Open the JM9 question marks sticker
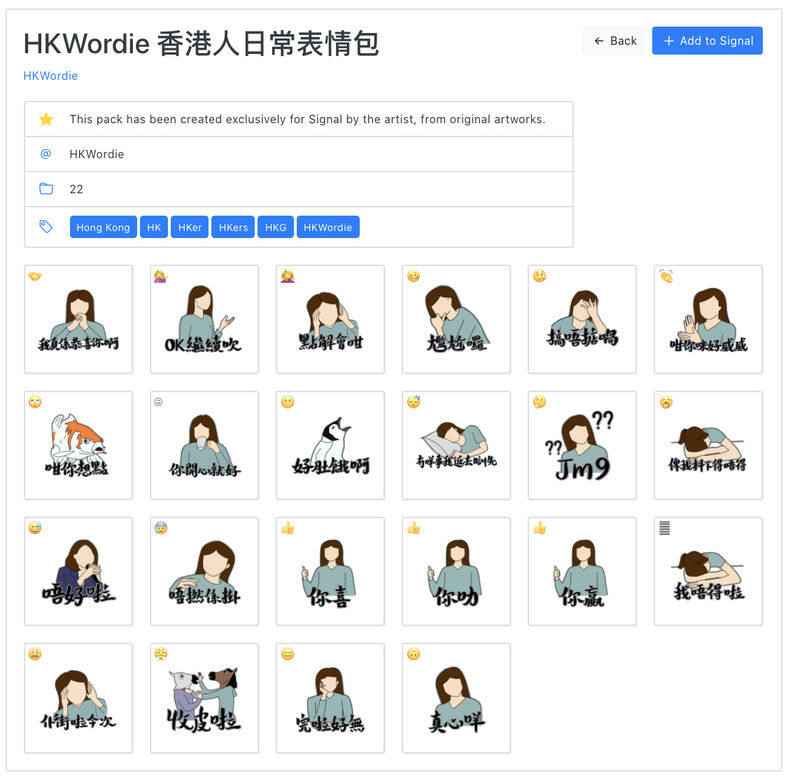This screenshot has width=788, height=780. (582, 446)
